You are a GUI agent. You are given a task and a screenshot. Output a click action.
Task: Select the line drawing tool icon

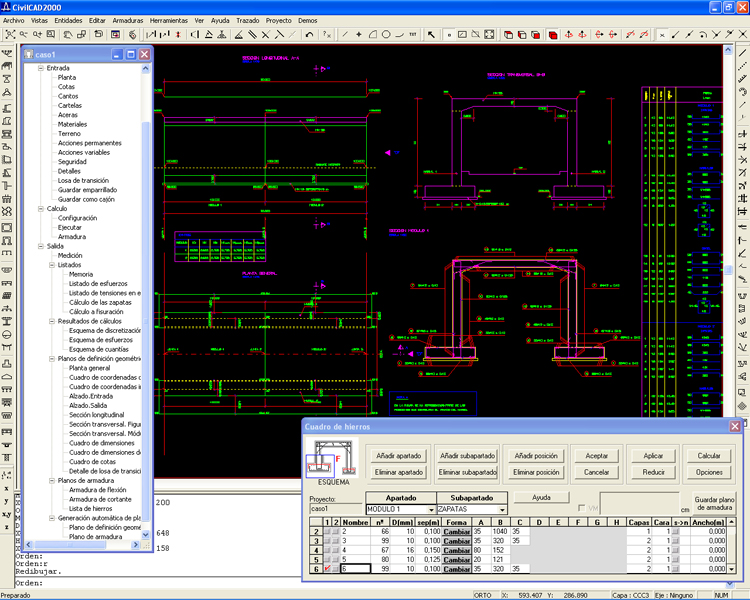(x=345, y=34)
